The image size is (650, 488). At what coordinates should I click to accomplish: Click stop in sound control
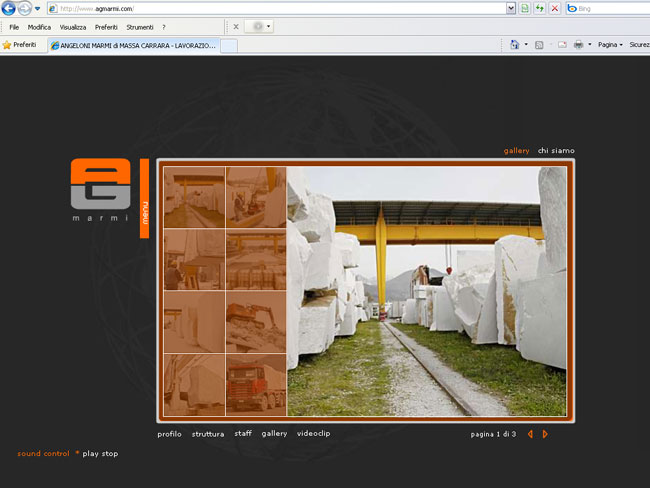(110, 454)
